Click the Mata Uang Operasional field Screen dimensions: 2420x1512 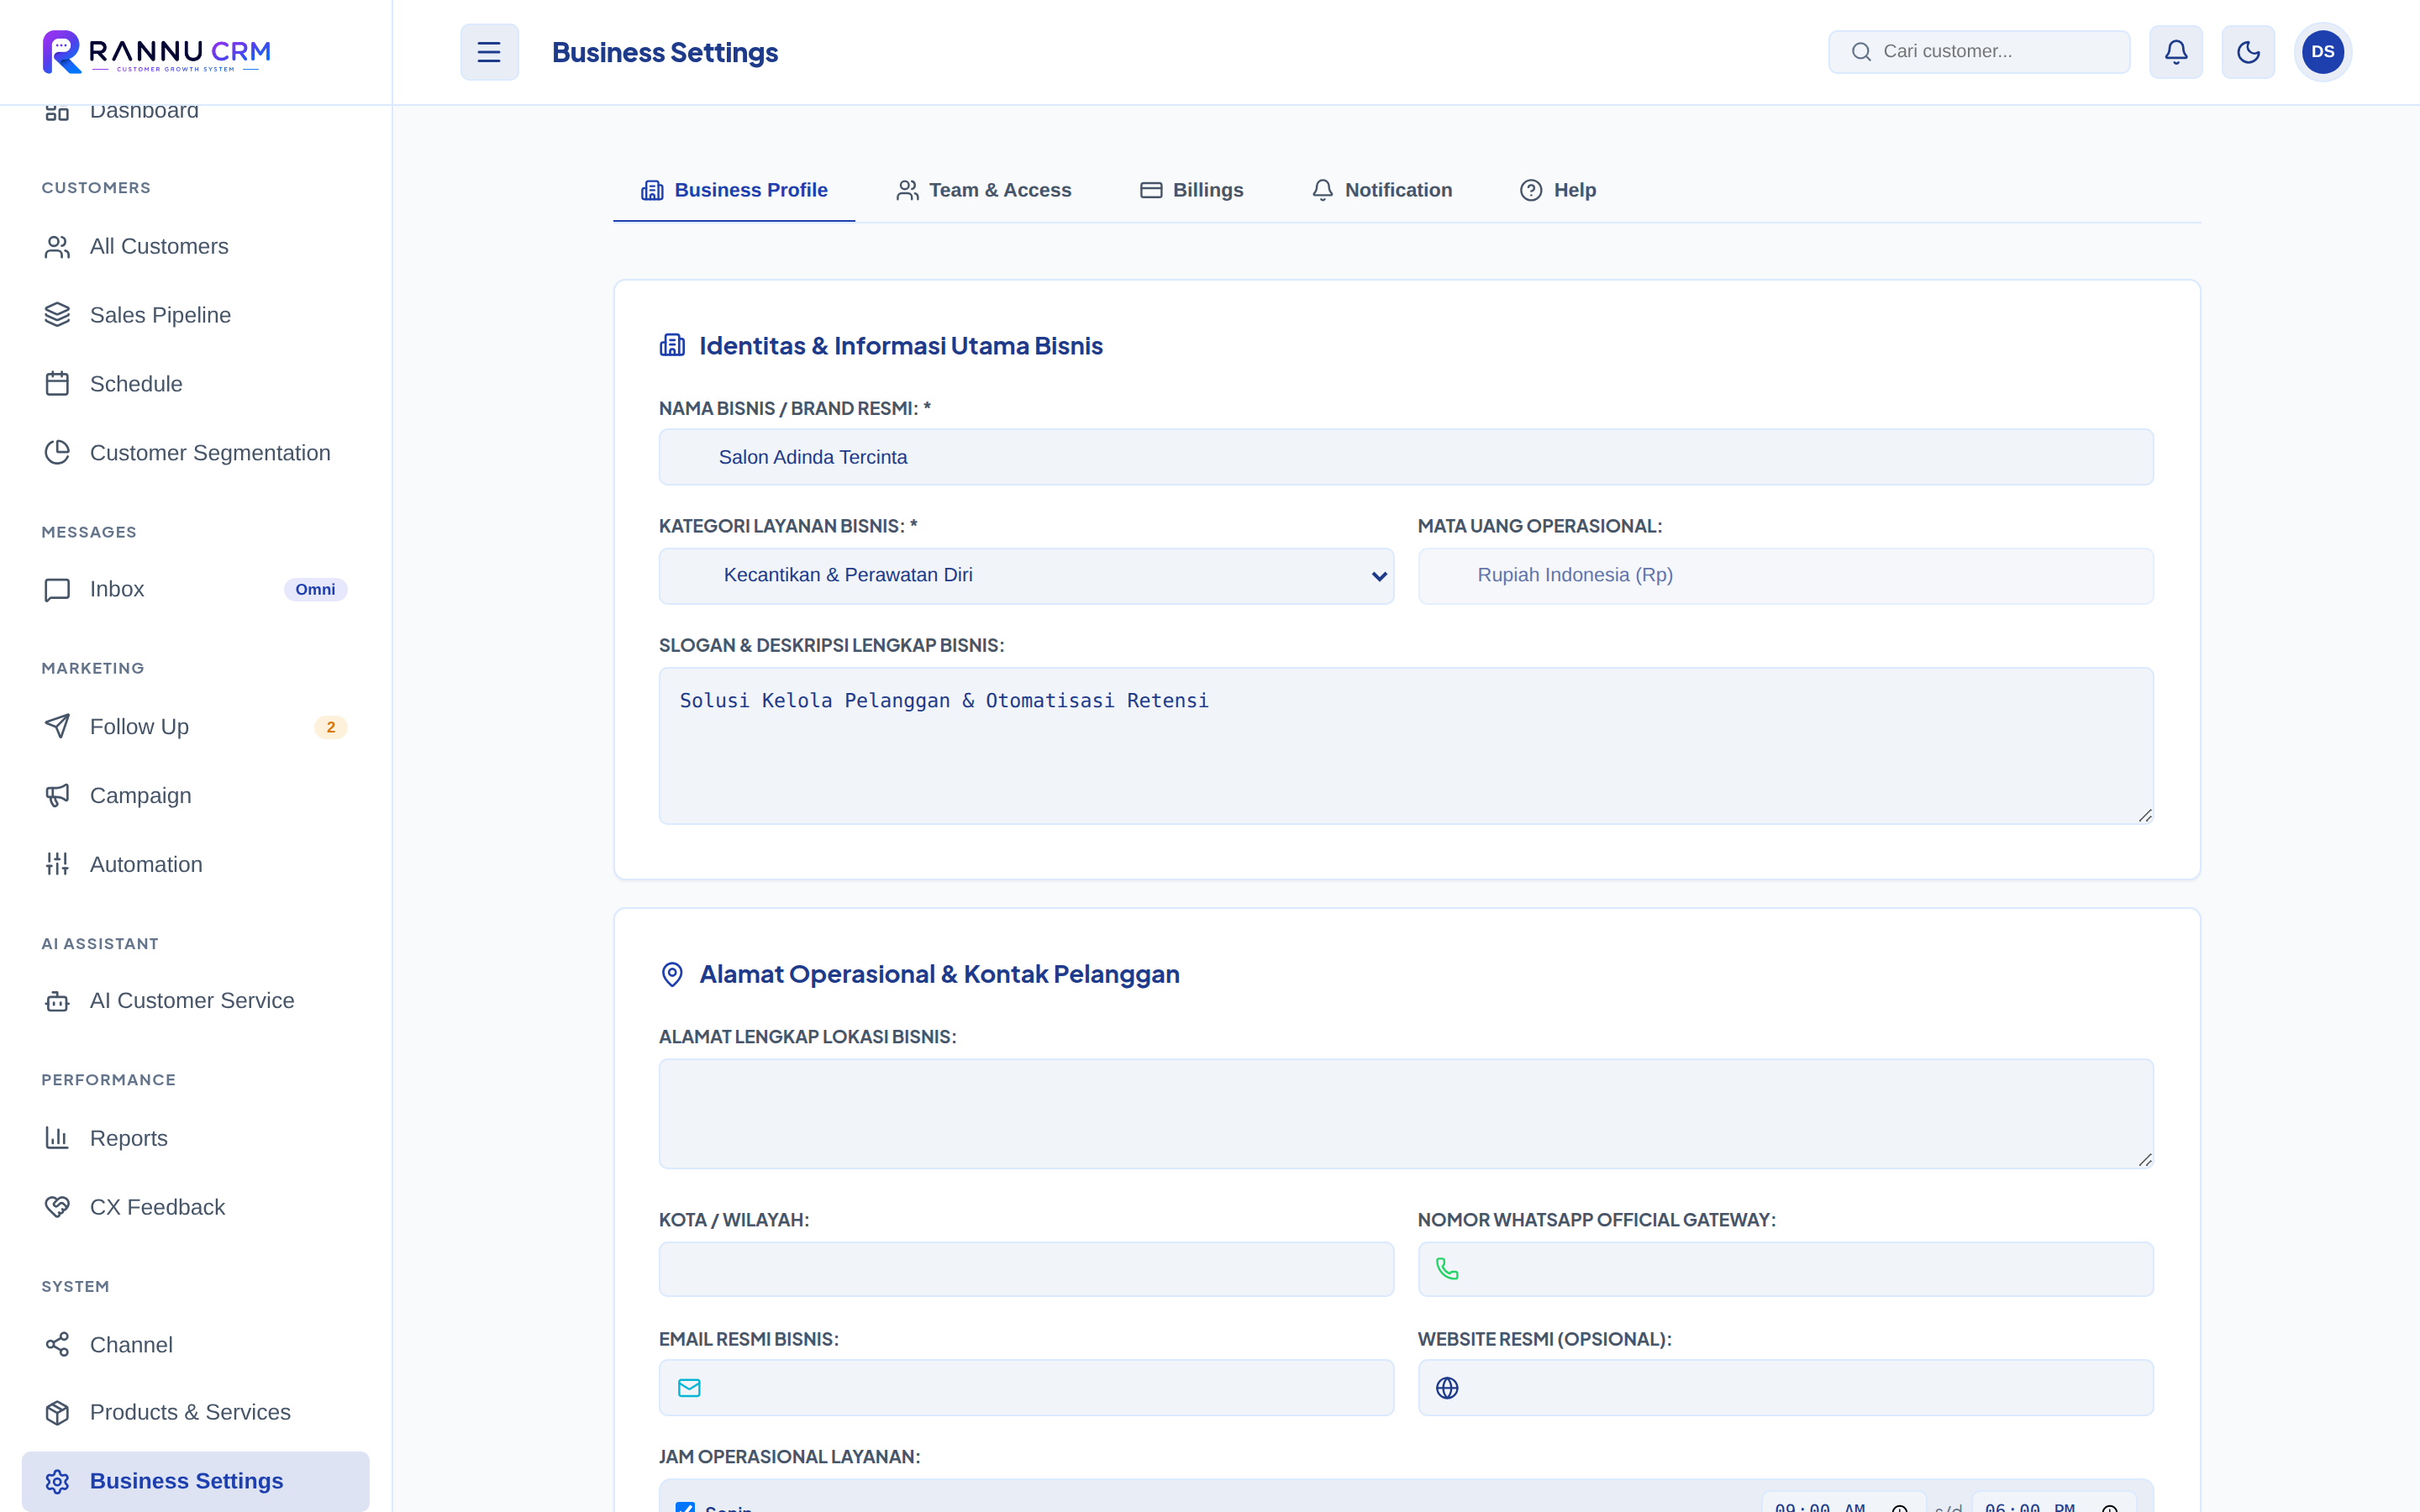pyautogui.click(x=1785, y=576)
